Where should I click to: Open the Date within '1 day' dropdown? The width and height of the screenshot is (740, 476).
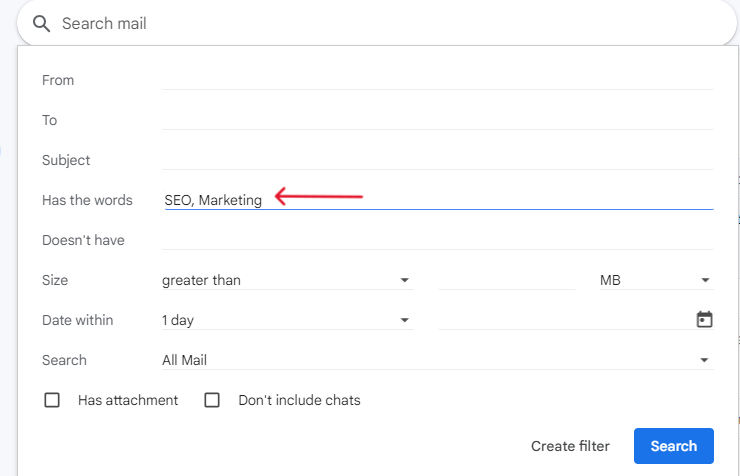(x=287, y=320)
